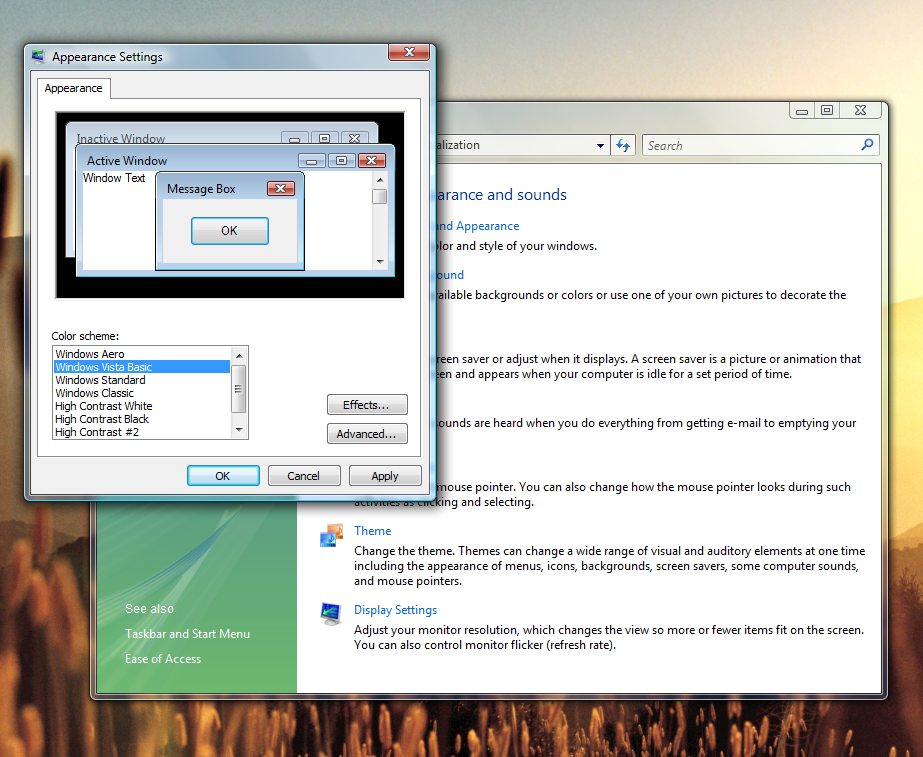The height and width of the screenshot is (757, 923).
Task: Click the color scheme list down arrow
Action: [x=239, y=430]
